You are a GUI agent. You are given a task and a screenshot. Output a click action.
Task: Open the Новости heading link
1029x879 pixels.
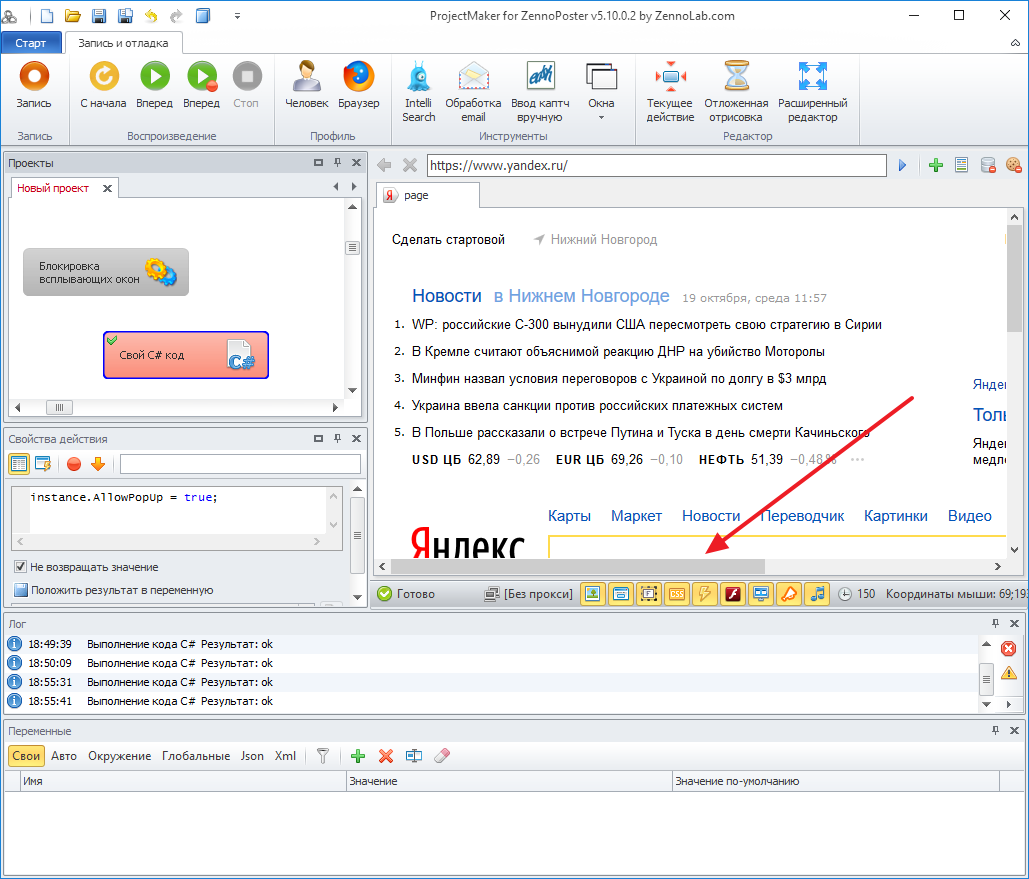(447, 296)
